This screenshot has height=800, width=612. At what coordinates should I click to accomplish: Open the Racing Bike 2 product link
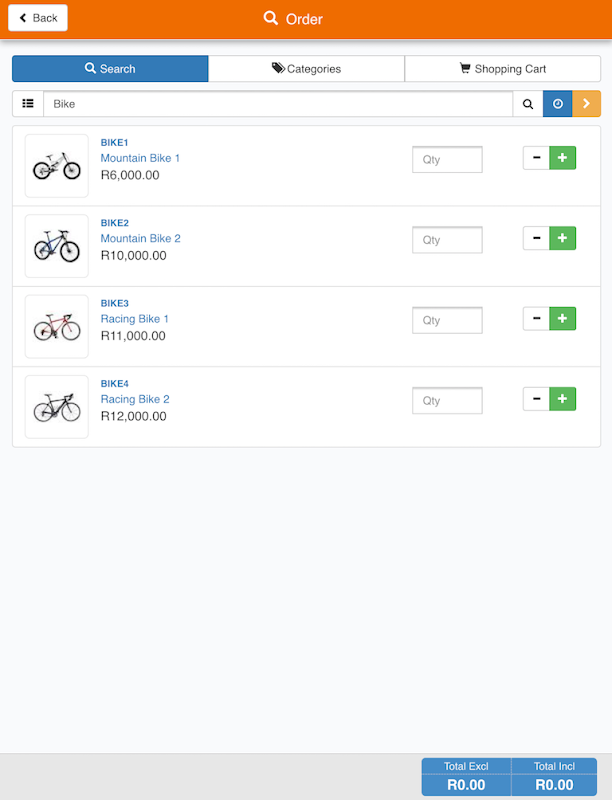click(x=135, y=399)
